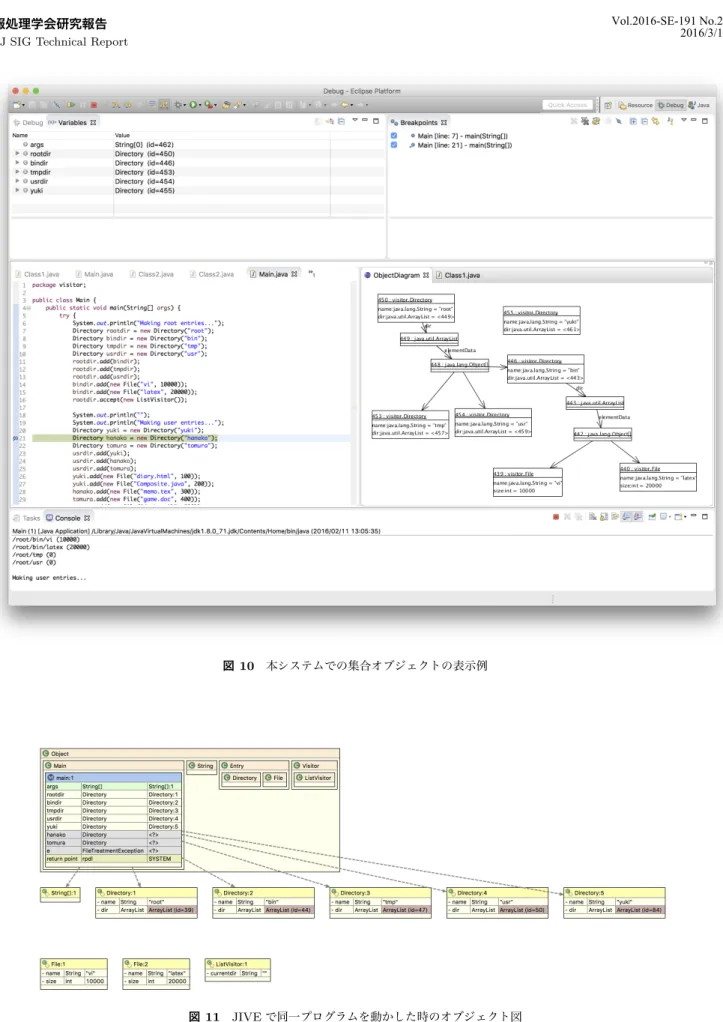This screenshot has width=723, height=1022.
Task: Maximize the Variables view panel
Action: pos(376,121)
